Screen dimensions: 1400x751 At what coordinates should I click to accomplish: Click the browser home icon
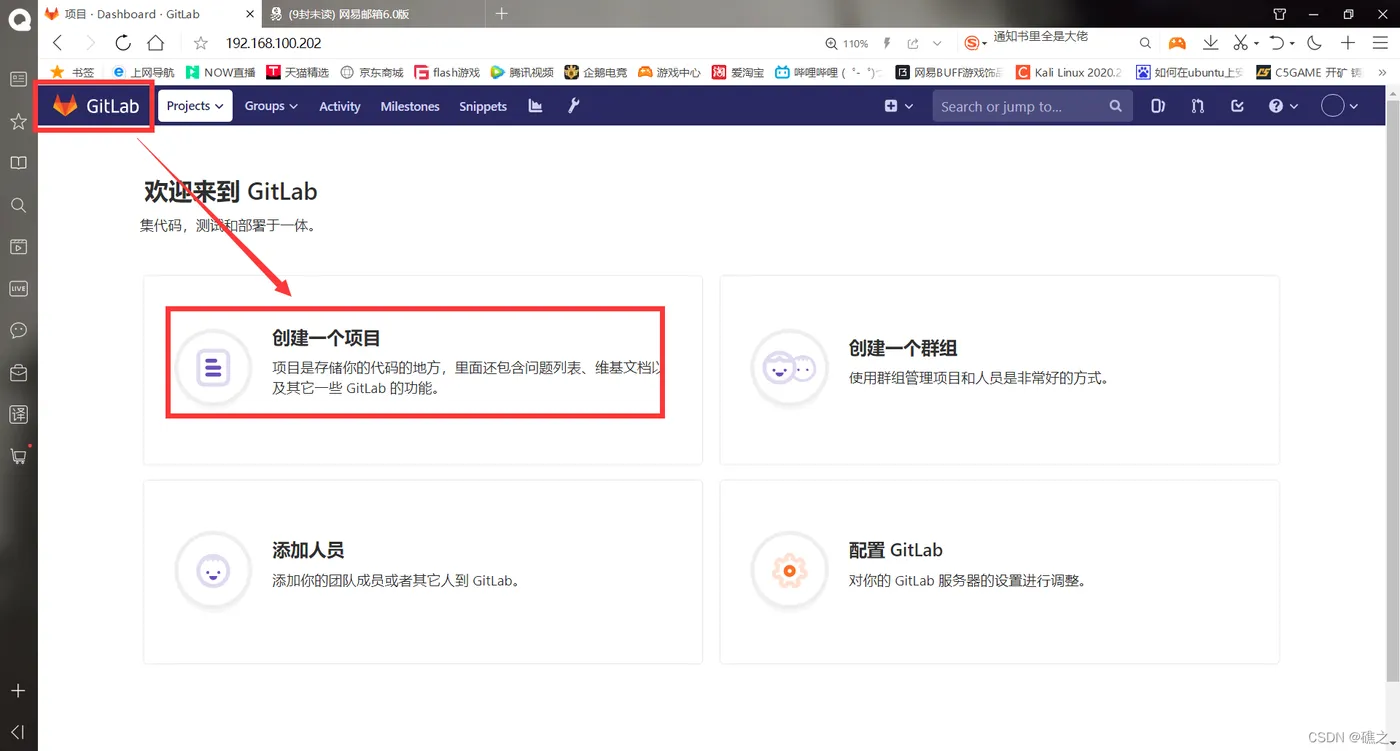[156, 43]
